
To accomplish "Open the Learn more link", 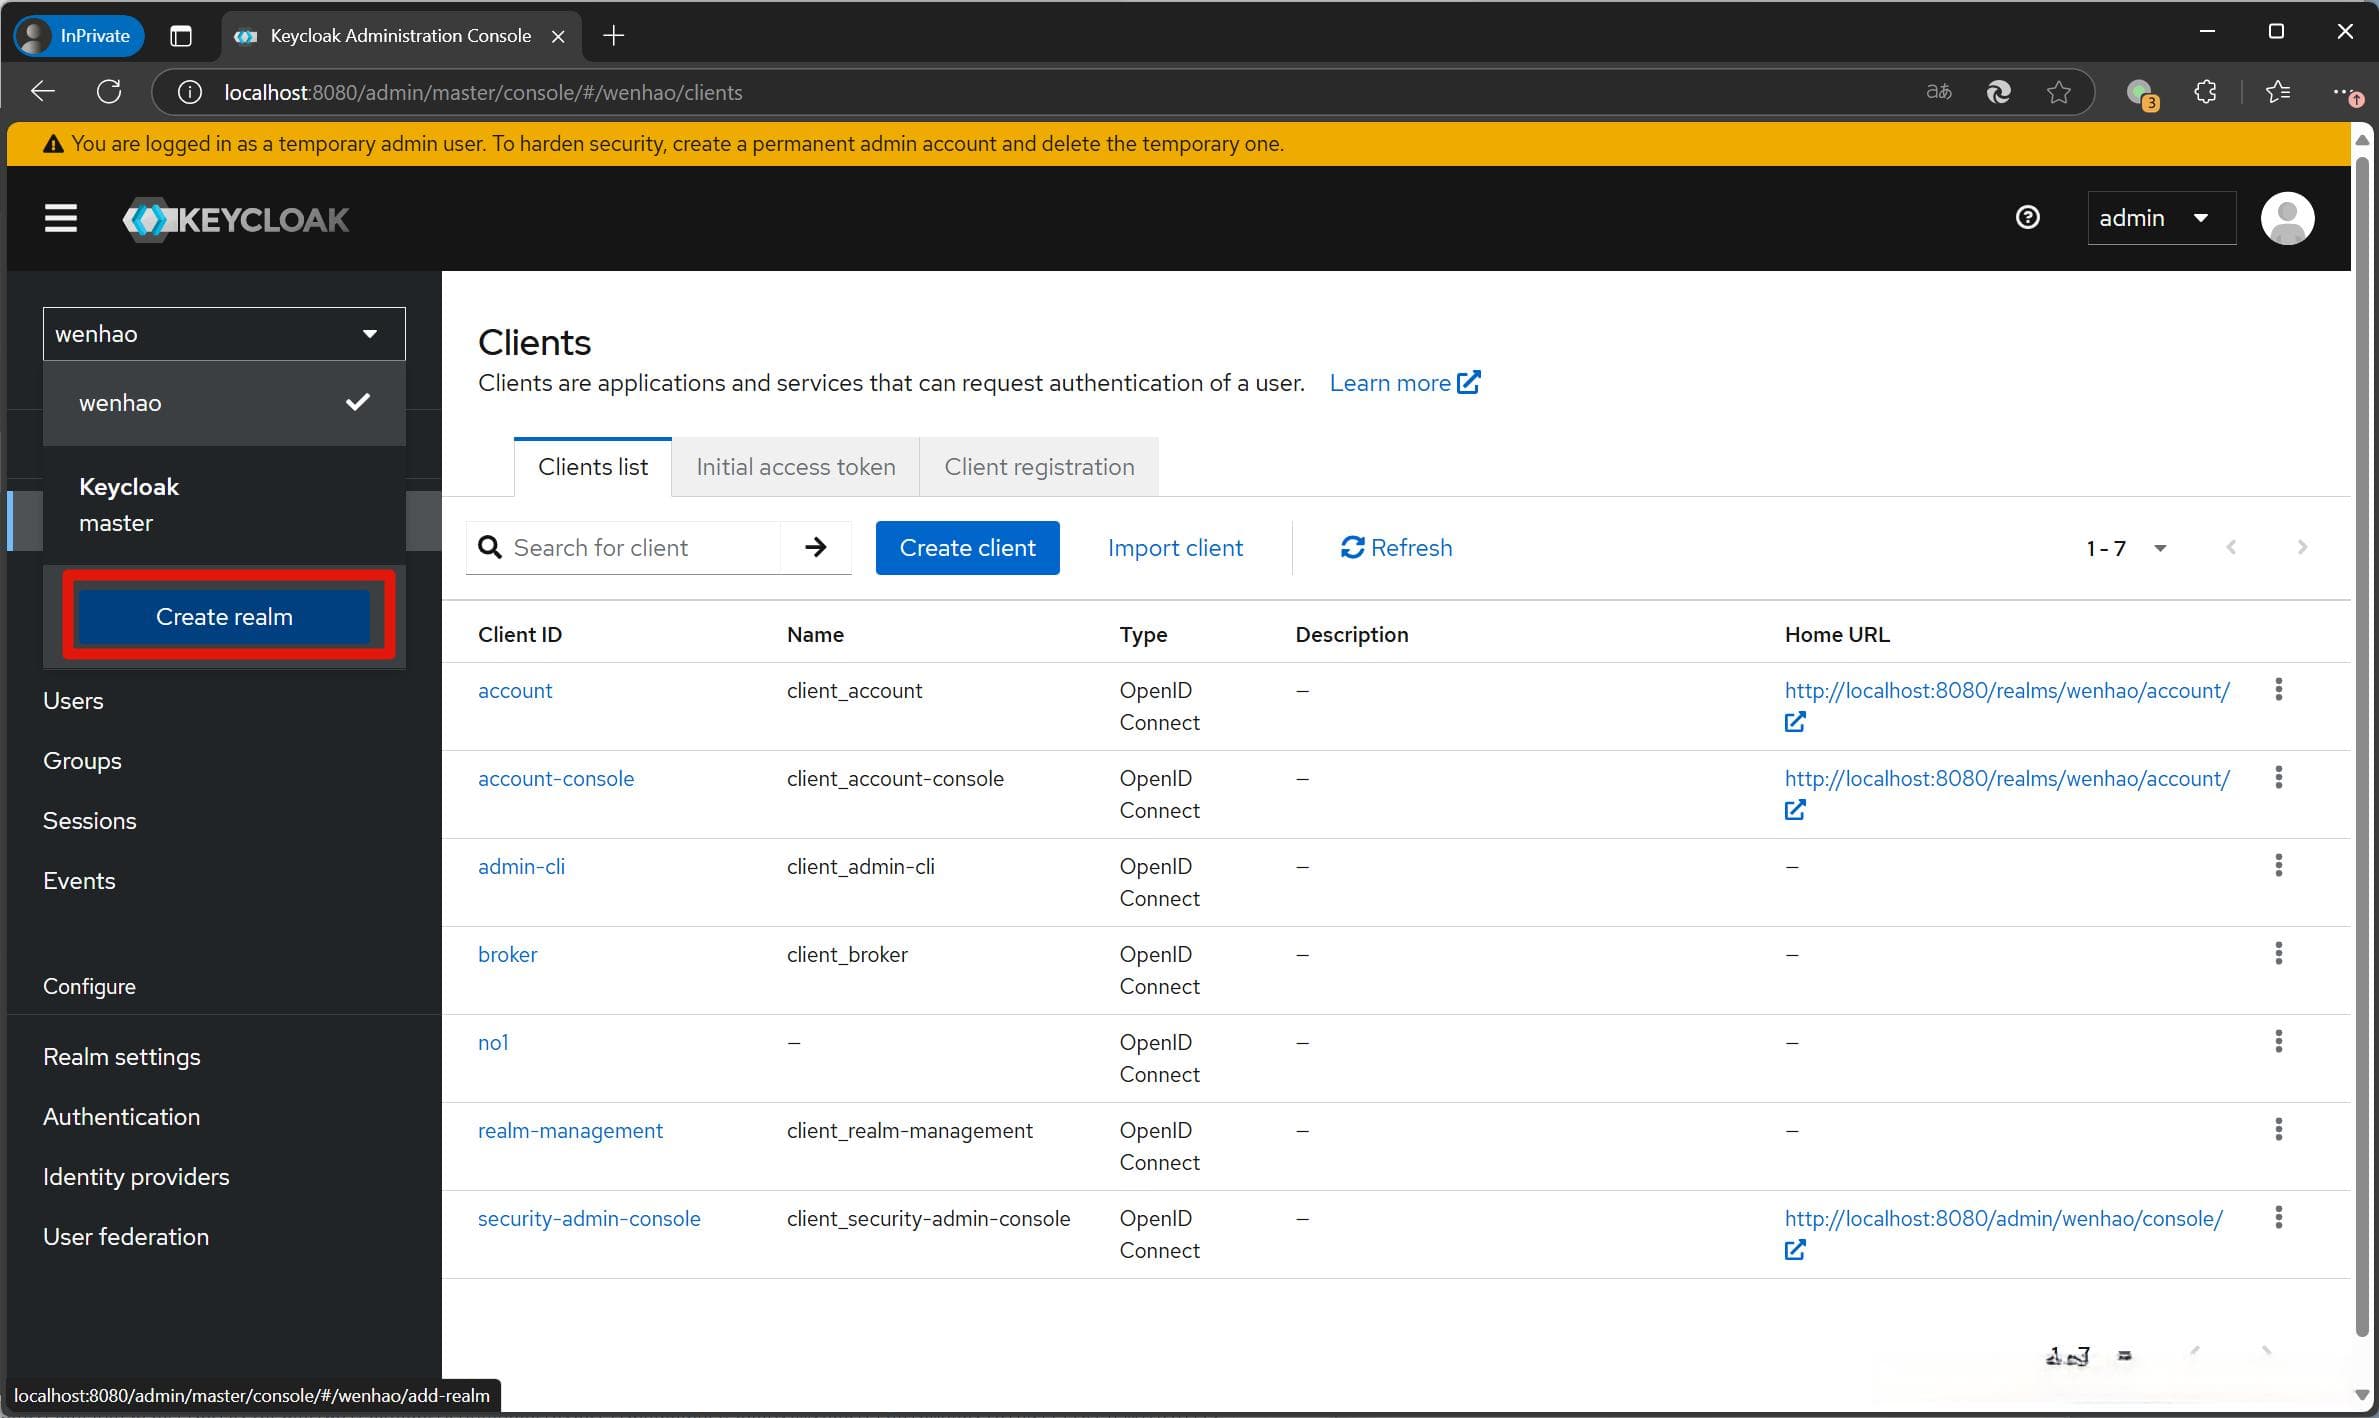I will [x=1404, y=382].
